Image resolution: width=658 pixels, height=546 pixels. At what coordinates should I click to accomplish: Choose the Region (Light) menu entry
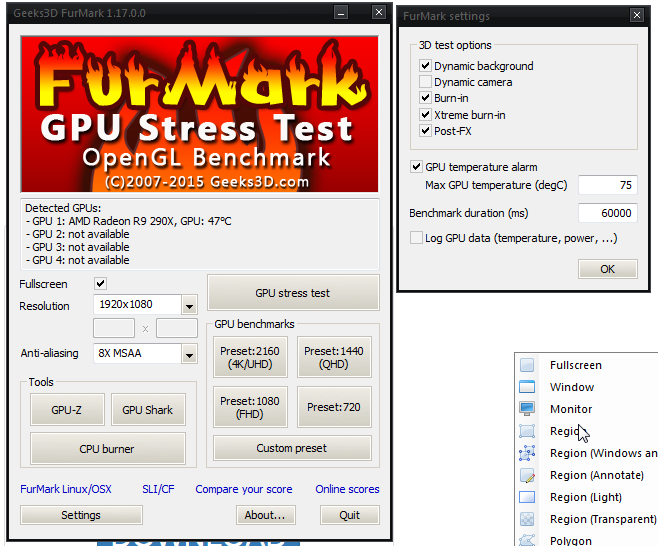tap(586, 497)
